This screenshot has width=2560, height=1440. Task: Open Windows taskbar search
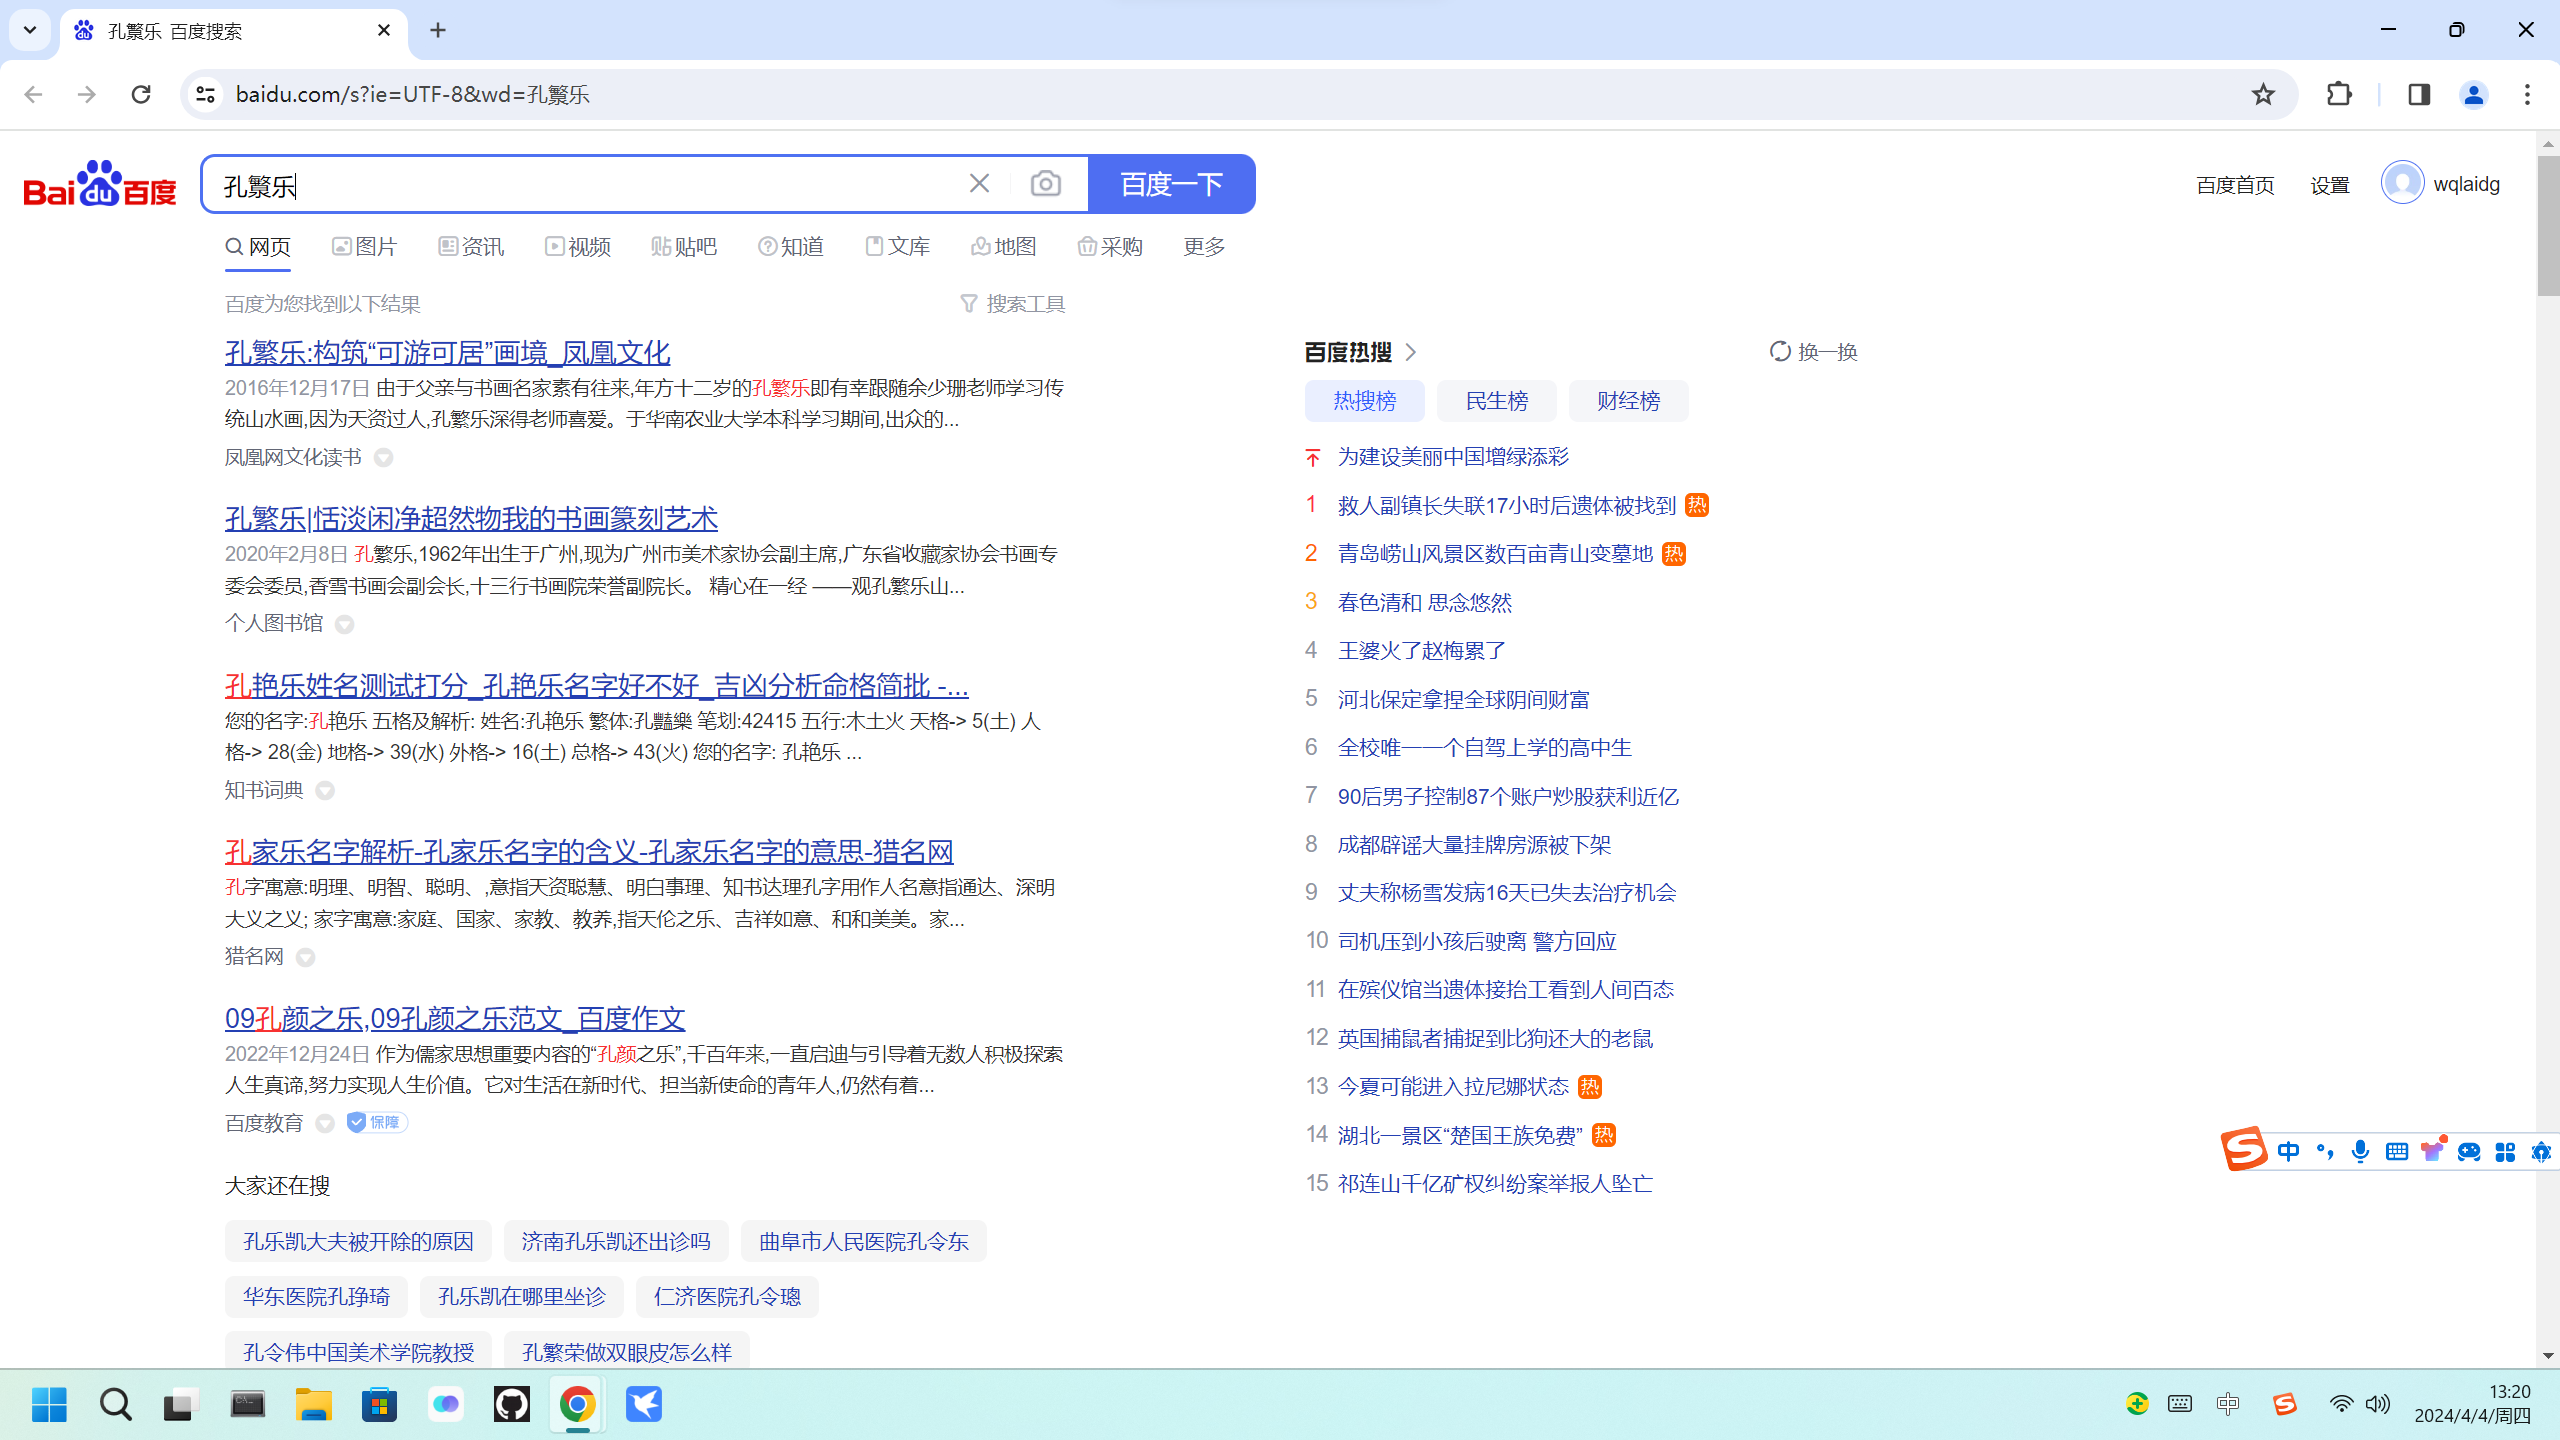(115, 1404)
